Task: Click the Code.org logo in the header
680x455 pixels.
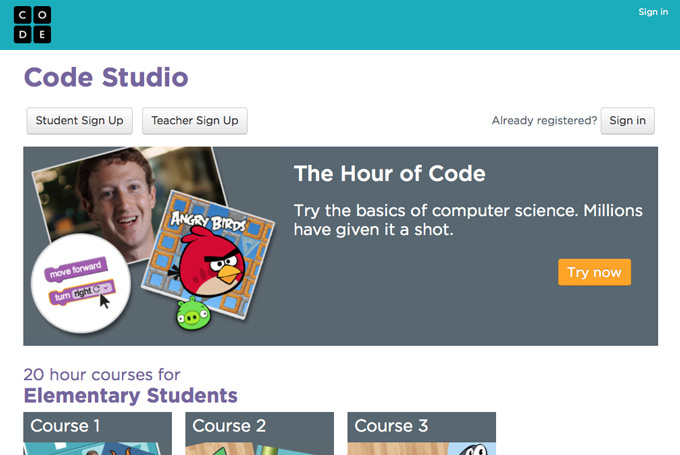Action: [x=32, y=24]
